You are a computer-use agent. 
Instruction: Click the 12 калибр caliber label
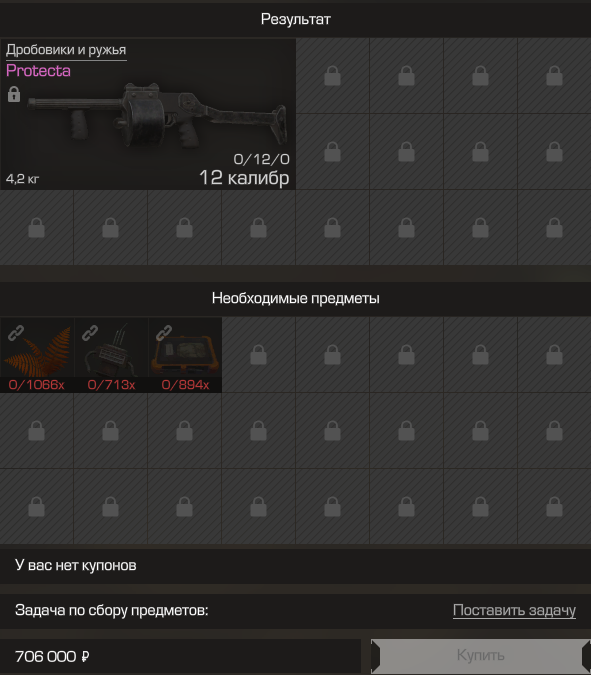[244, 178]
